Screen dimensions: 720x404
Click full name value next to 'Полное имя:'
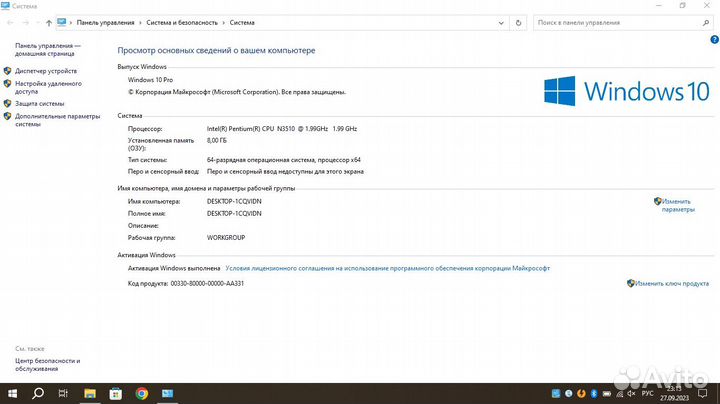(234, 213)
